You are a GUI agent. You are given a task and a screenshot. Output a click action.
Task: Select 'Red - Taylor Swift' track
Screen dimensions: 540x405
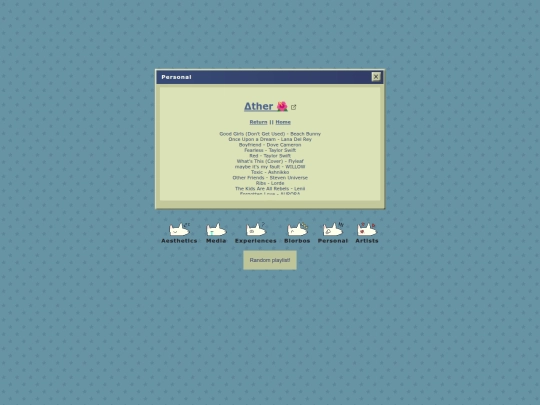[270, 156]
